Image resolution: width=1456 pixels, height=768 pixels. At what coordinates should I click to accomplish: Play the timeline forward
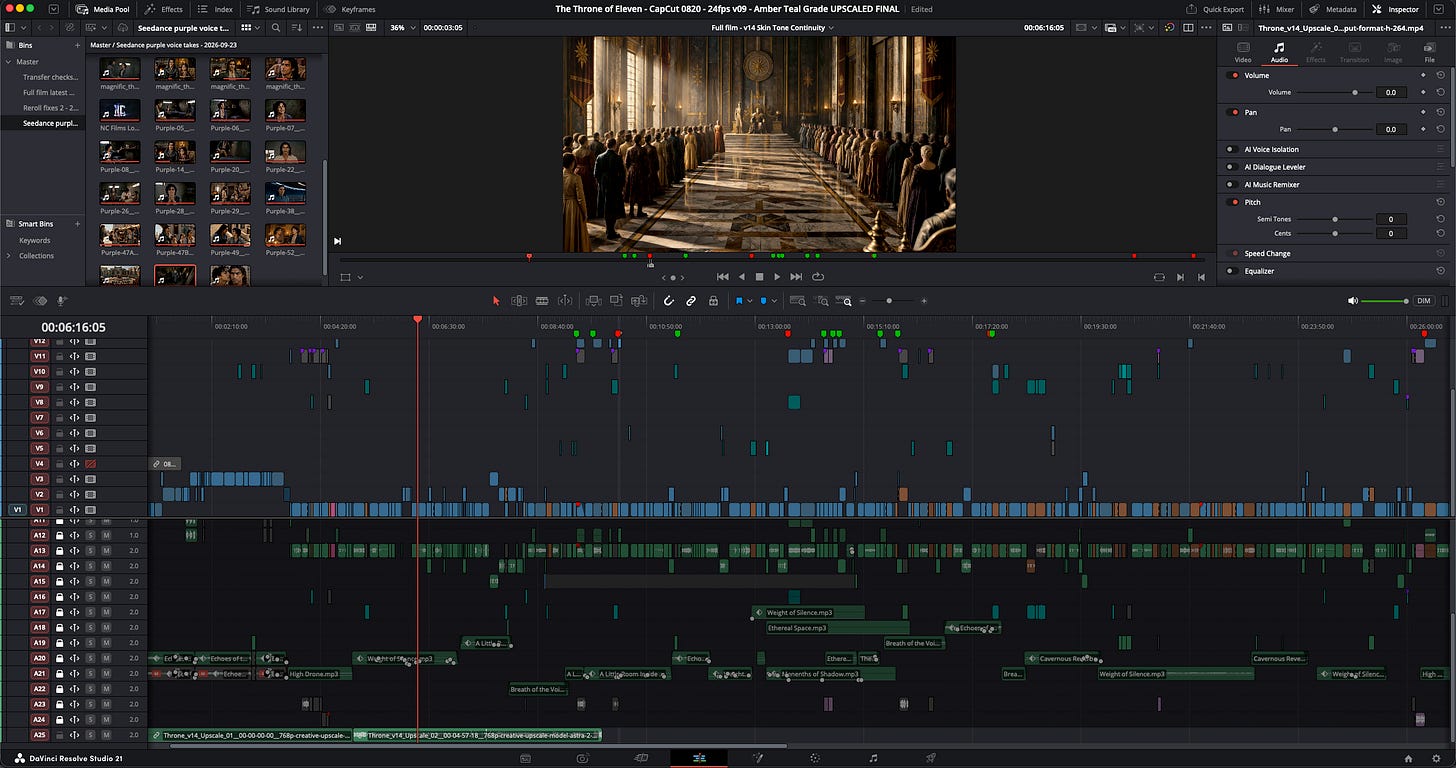point(777,277)
